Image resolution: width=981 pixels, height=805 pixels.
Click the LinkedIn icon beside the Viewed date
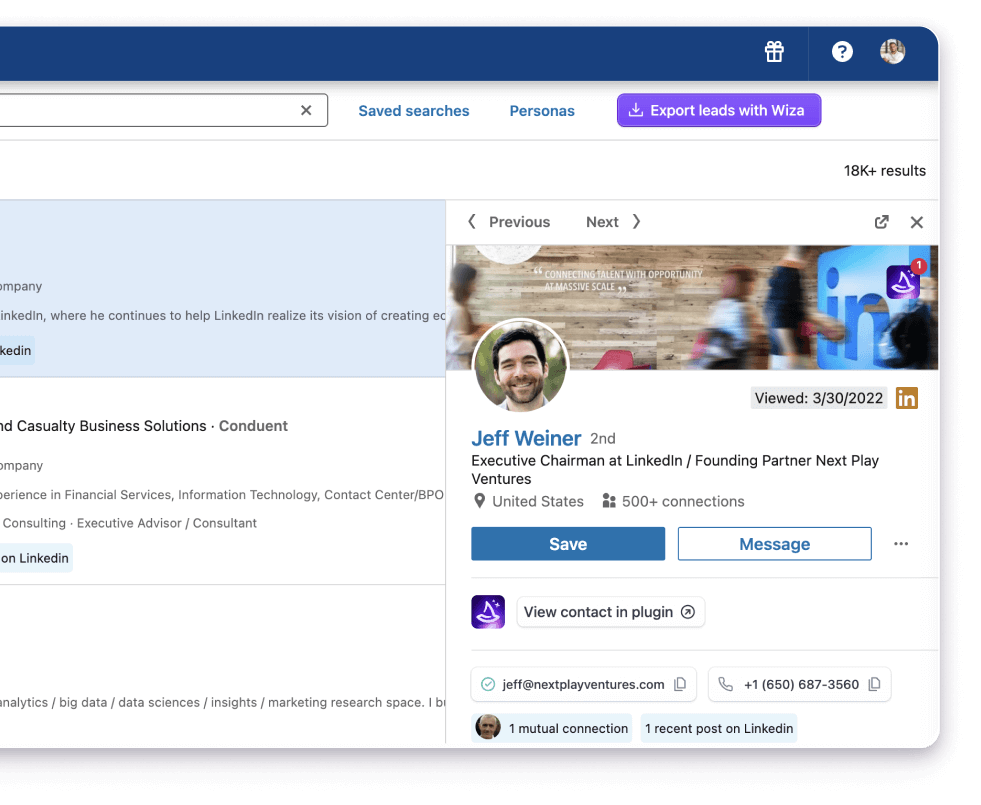(x=906, y=398)
